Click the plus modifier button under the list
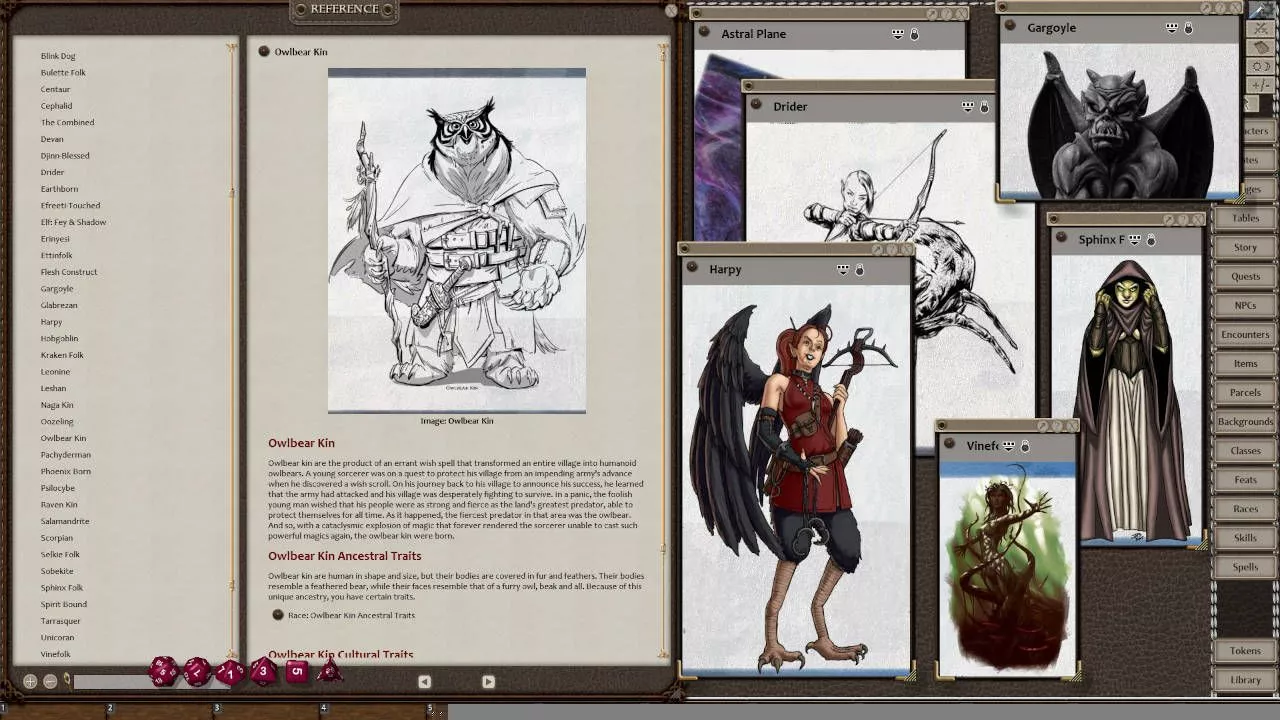1280x720 pixels. pyautogui.click(x=30, y=681)
